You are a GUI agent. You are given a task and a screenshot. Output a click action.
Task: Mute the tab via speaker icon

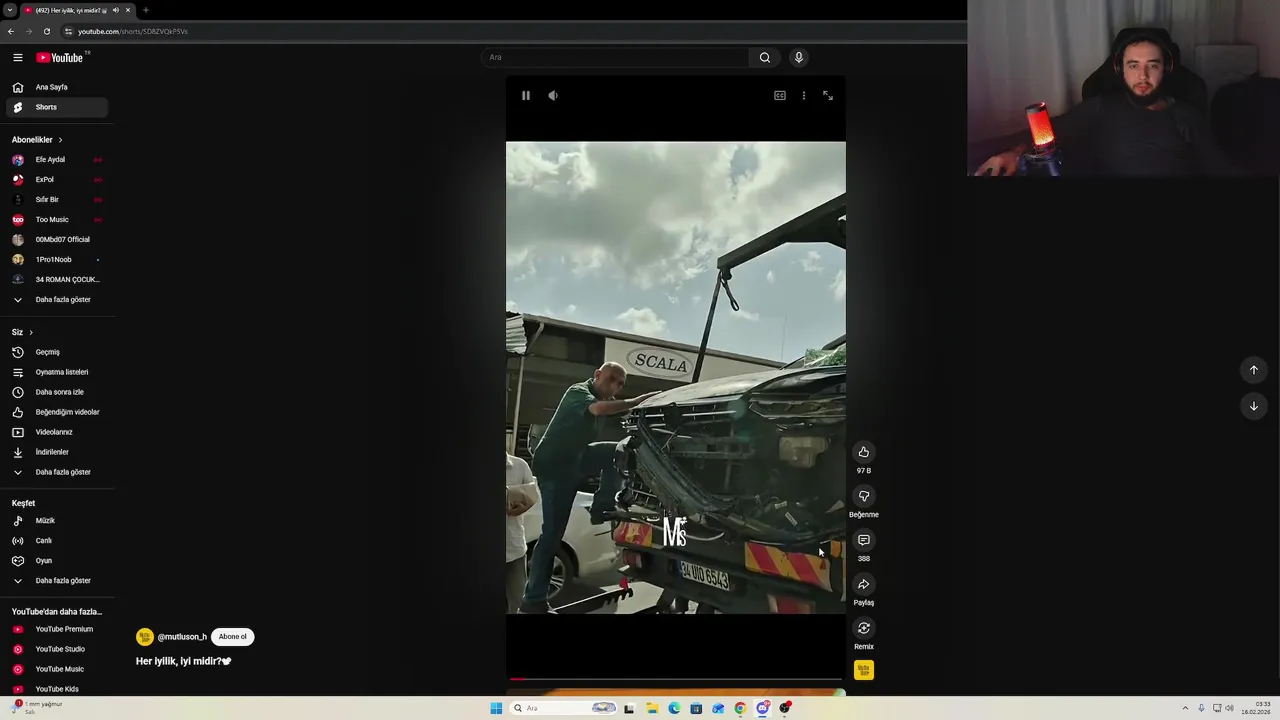(116, 10)
